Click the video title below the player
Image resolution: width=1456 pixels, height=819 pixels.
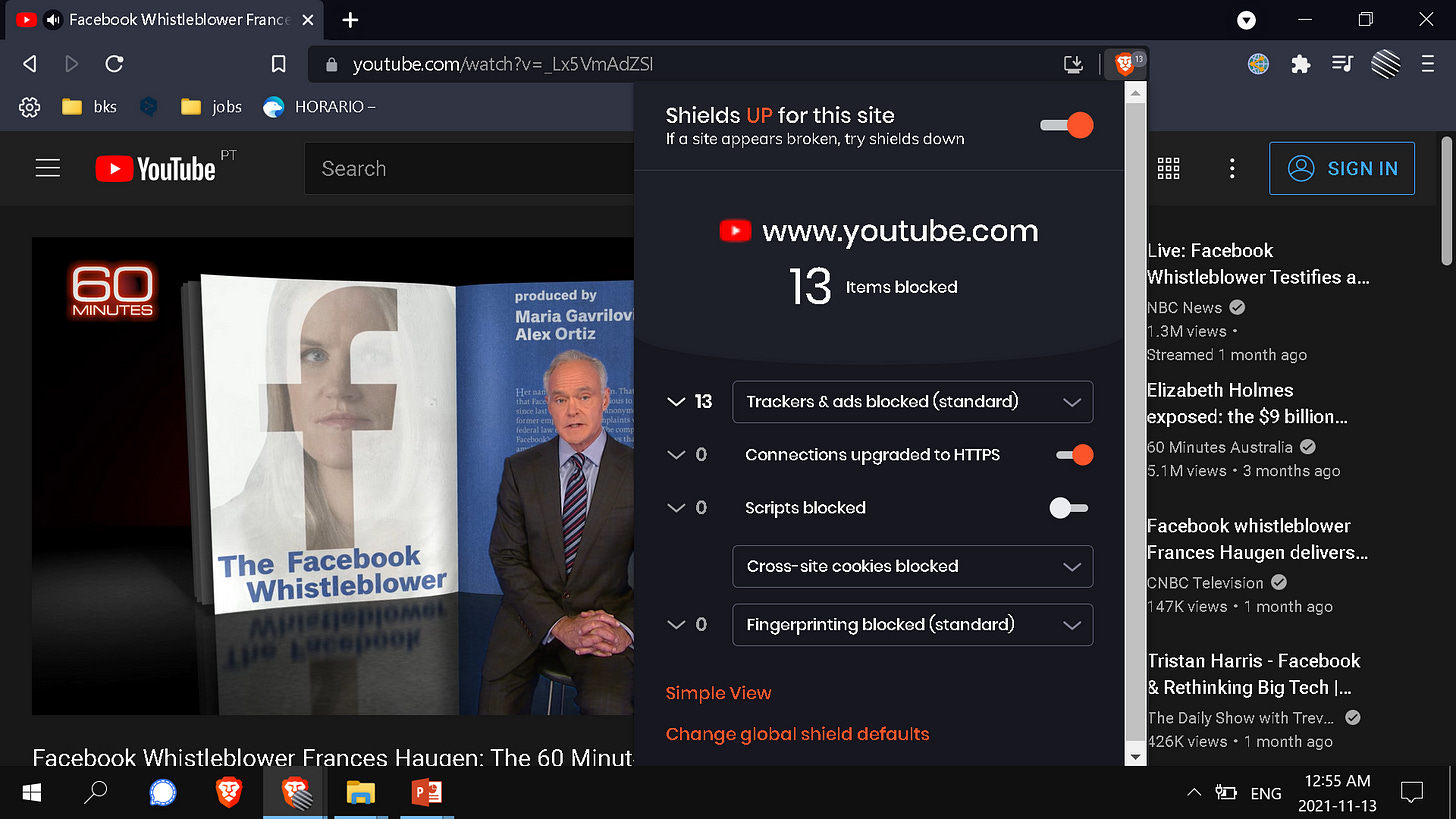[x=333, y=758]
